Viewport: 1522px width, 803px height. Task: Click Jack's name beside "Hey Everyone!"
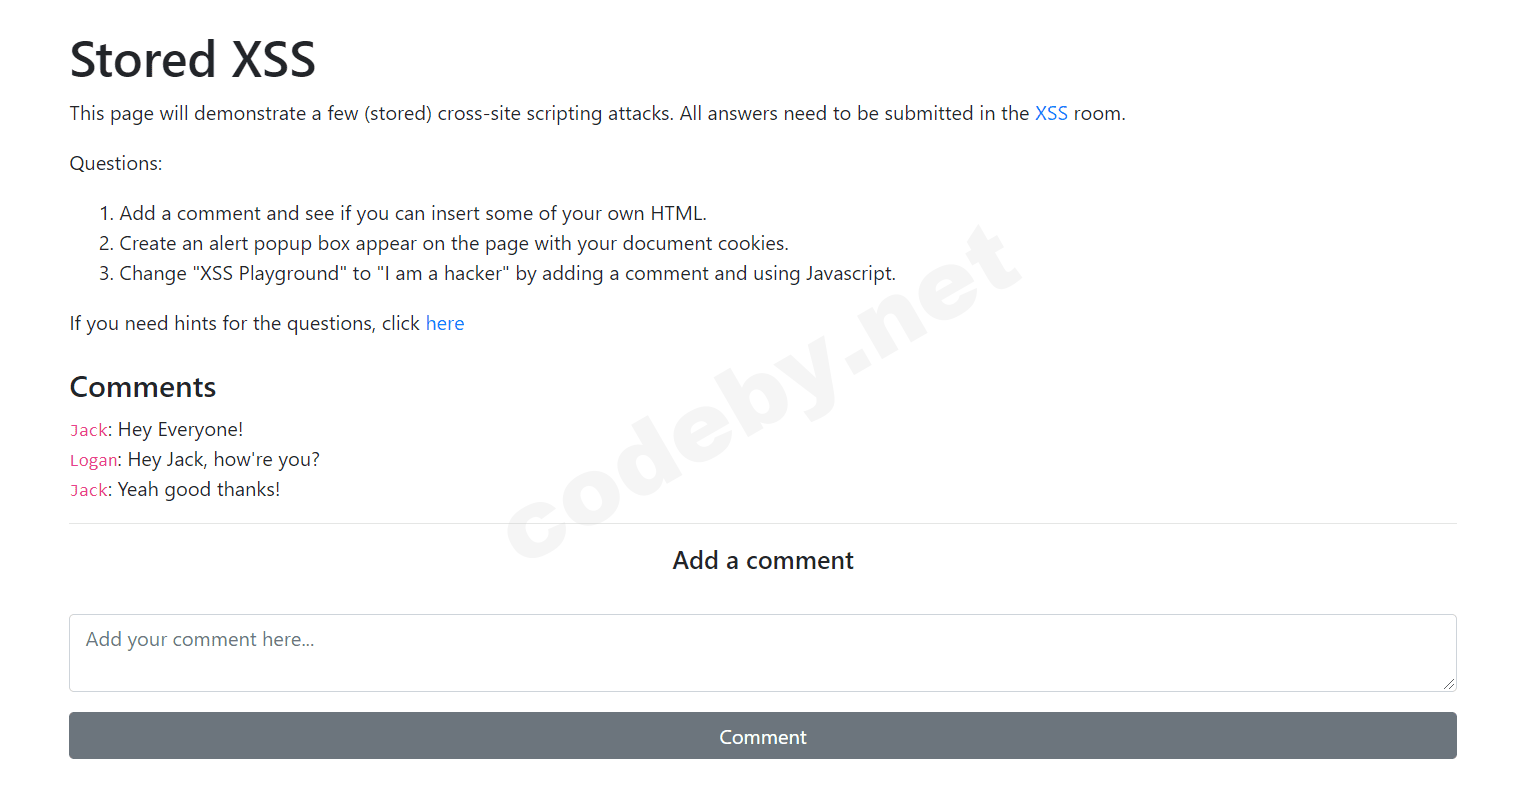pyautogui.click(x=89, y=430)
